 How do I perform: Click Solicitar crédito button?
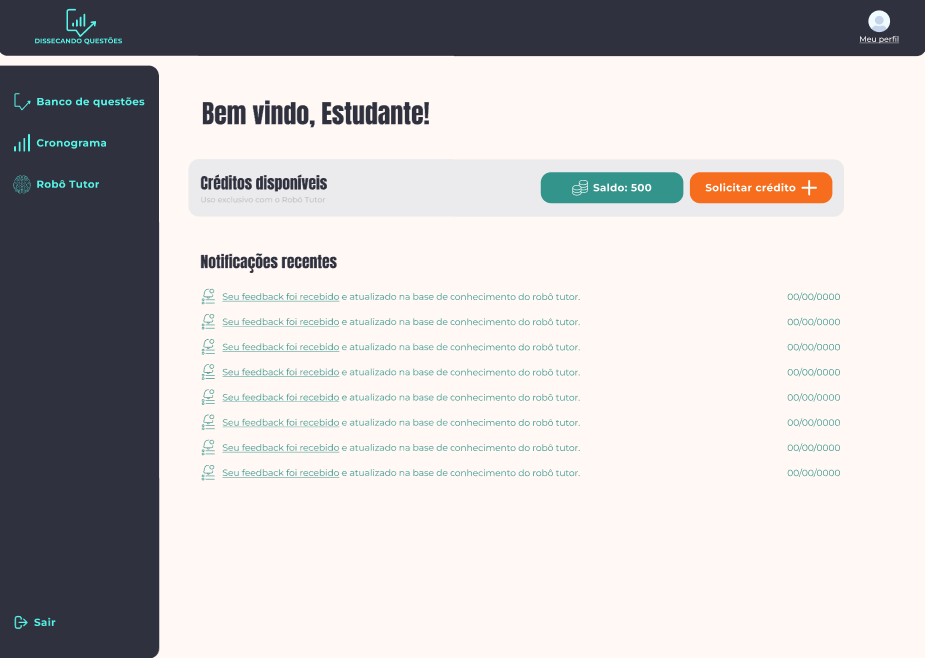pyautogui.click(x=761, y=188)
